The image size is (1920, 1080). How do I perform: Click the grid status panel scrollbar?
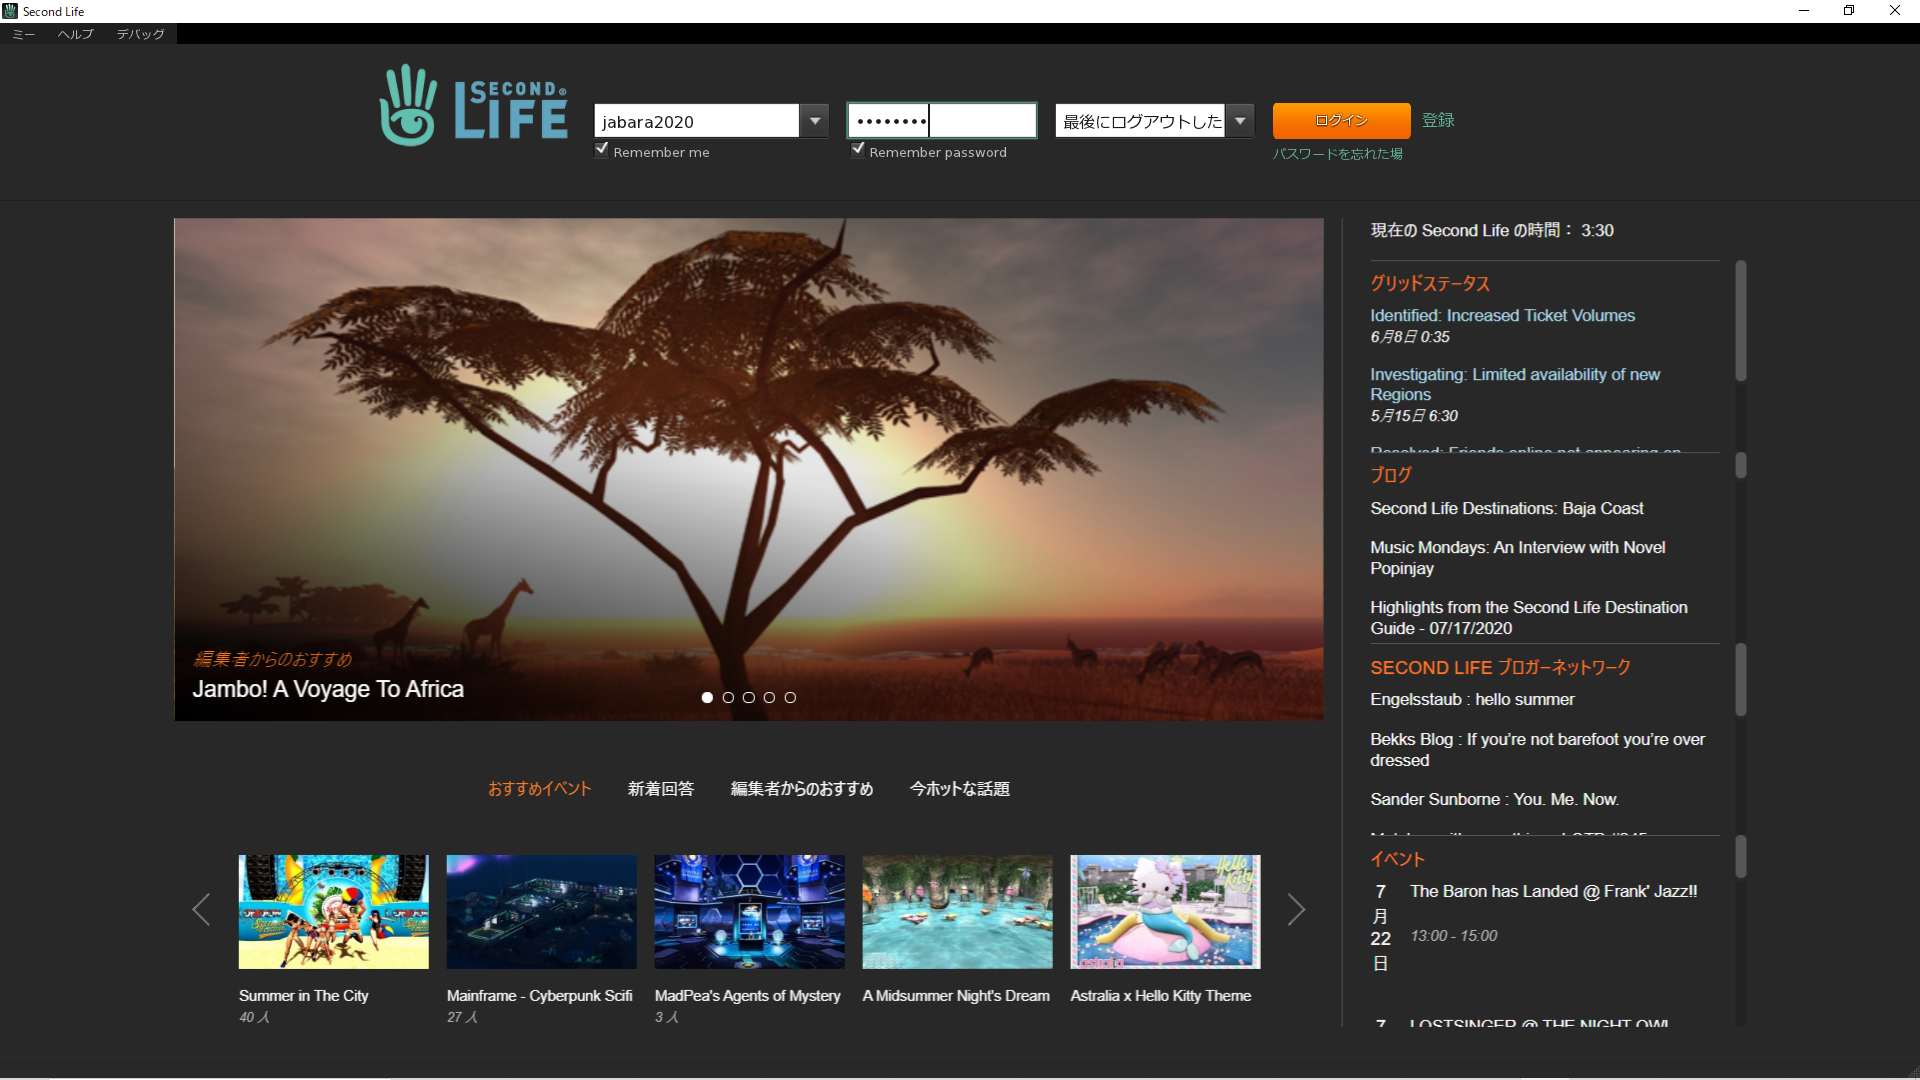(1741, 321)
